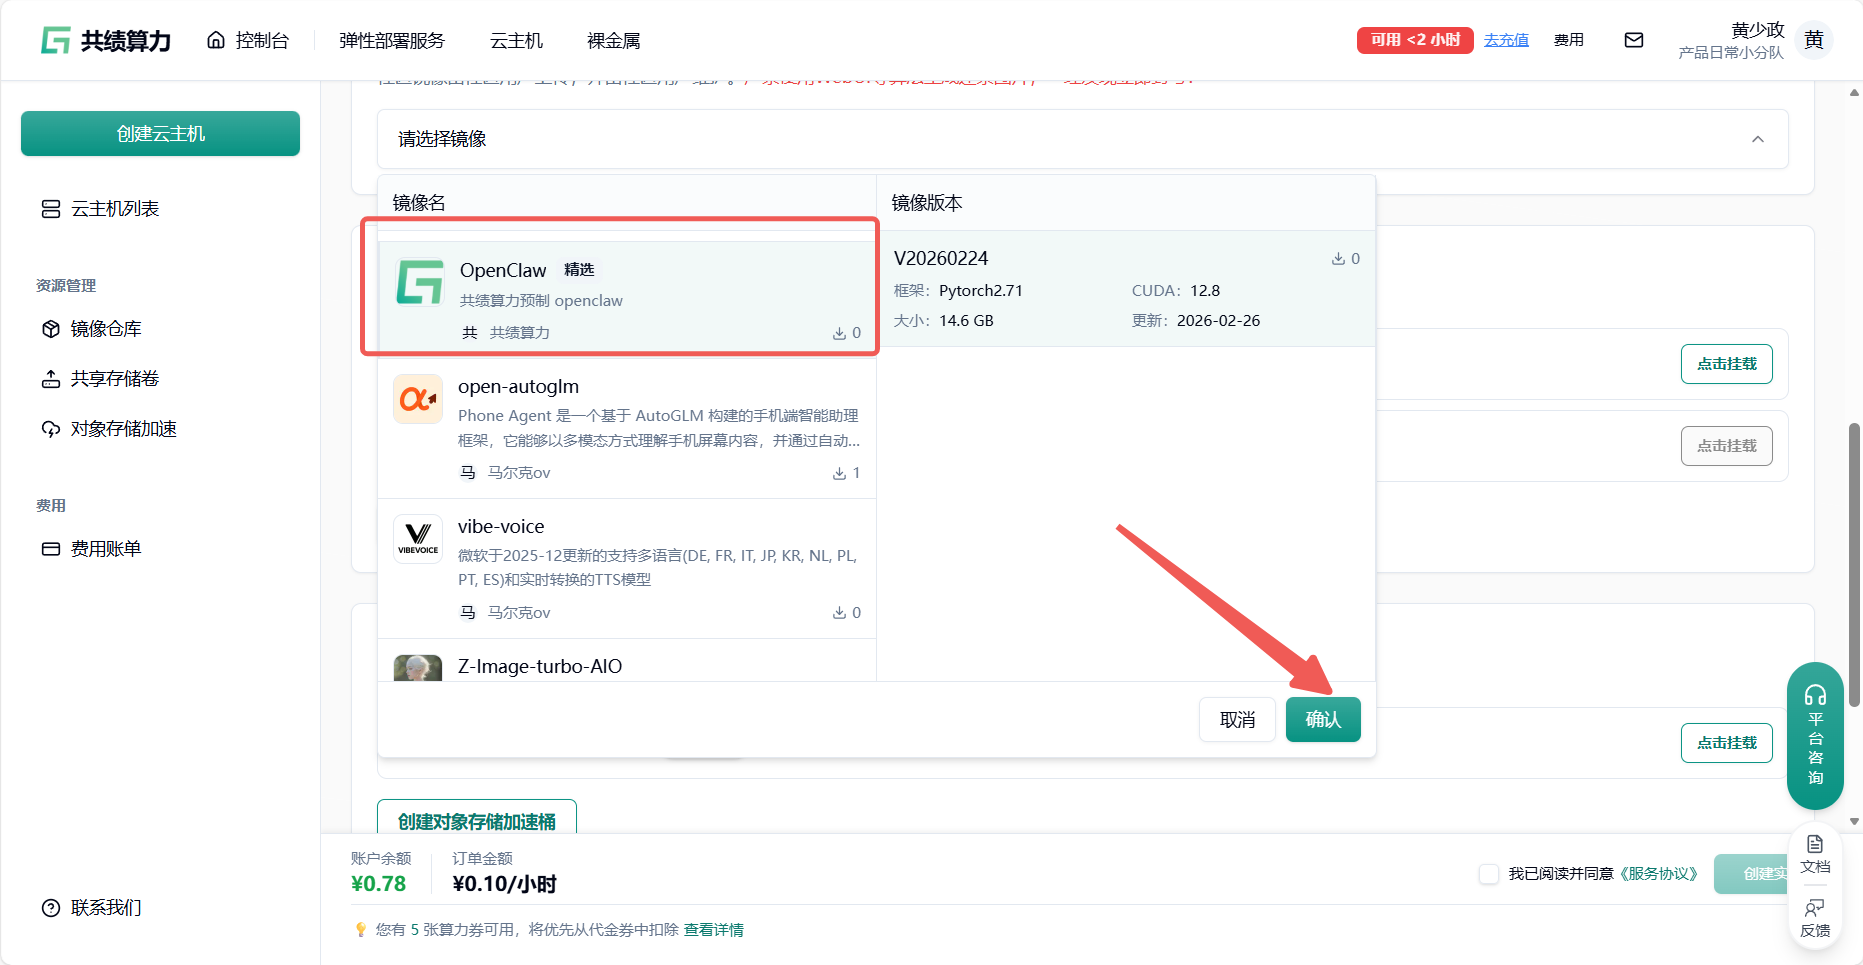Check the service agreement checkbox
This screenshot has height=965, width=1863.
[1489, 874]
